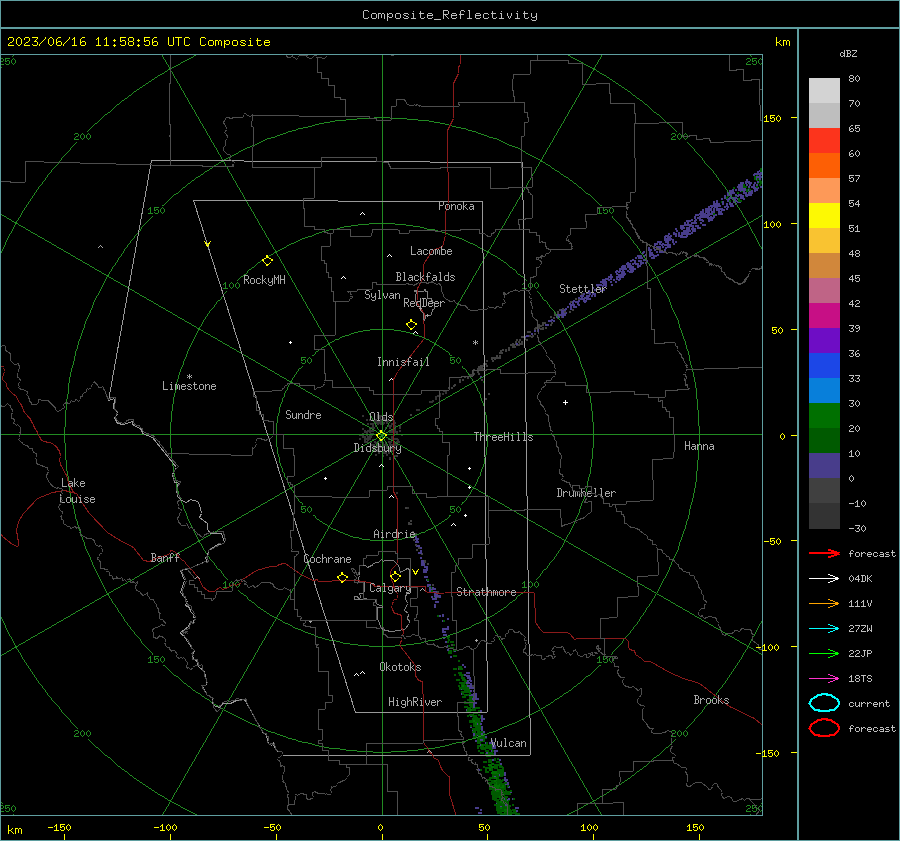The width and height of the screenshot is (900, 841).
Task: Click the Hanna city label
Action: pos(699,446)
